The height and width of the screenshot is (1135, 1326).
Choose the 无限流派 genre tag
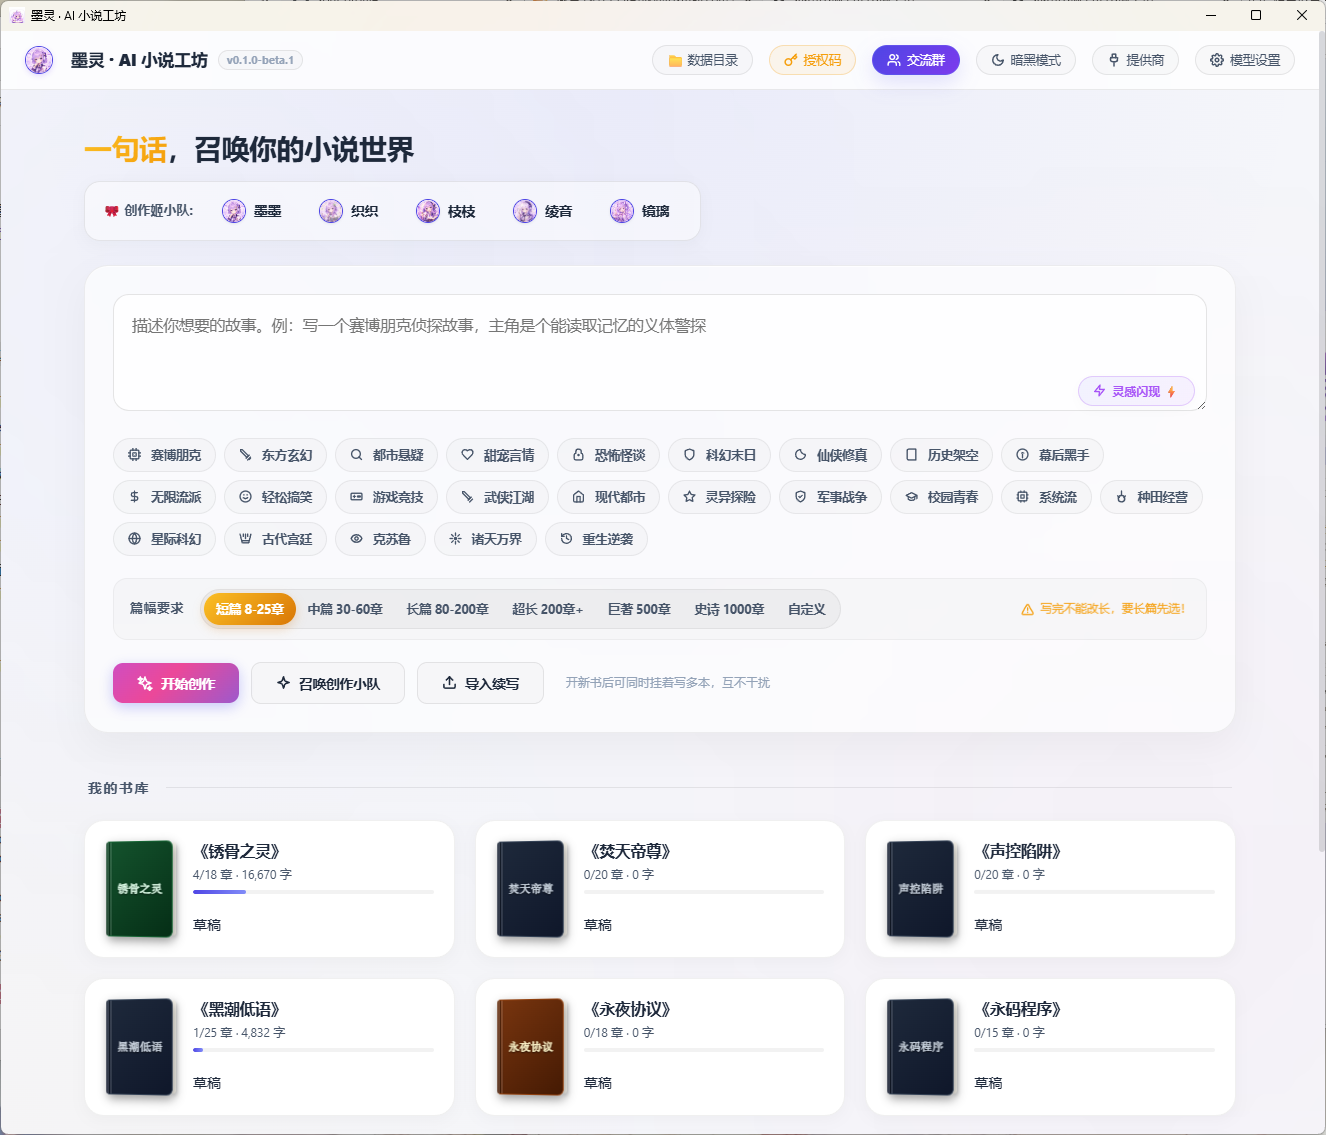tap(164, 497)
